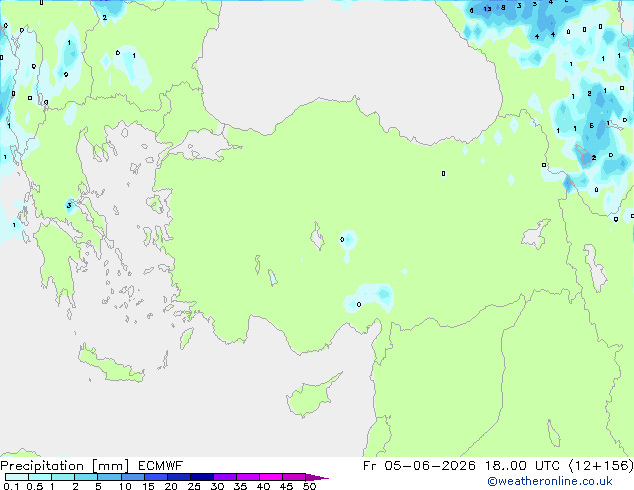Click the 30–35 mm purple legend box
This screenshot has width=634, height=490.
224,477
